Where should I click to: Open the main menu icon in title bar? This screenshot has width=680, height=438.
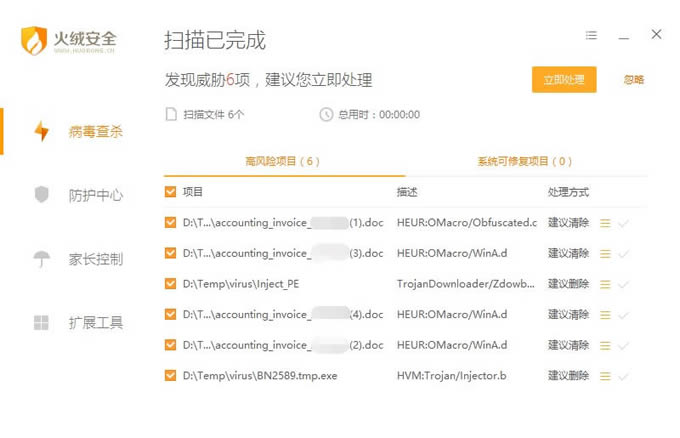pos(591,35)
